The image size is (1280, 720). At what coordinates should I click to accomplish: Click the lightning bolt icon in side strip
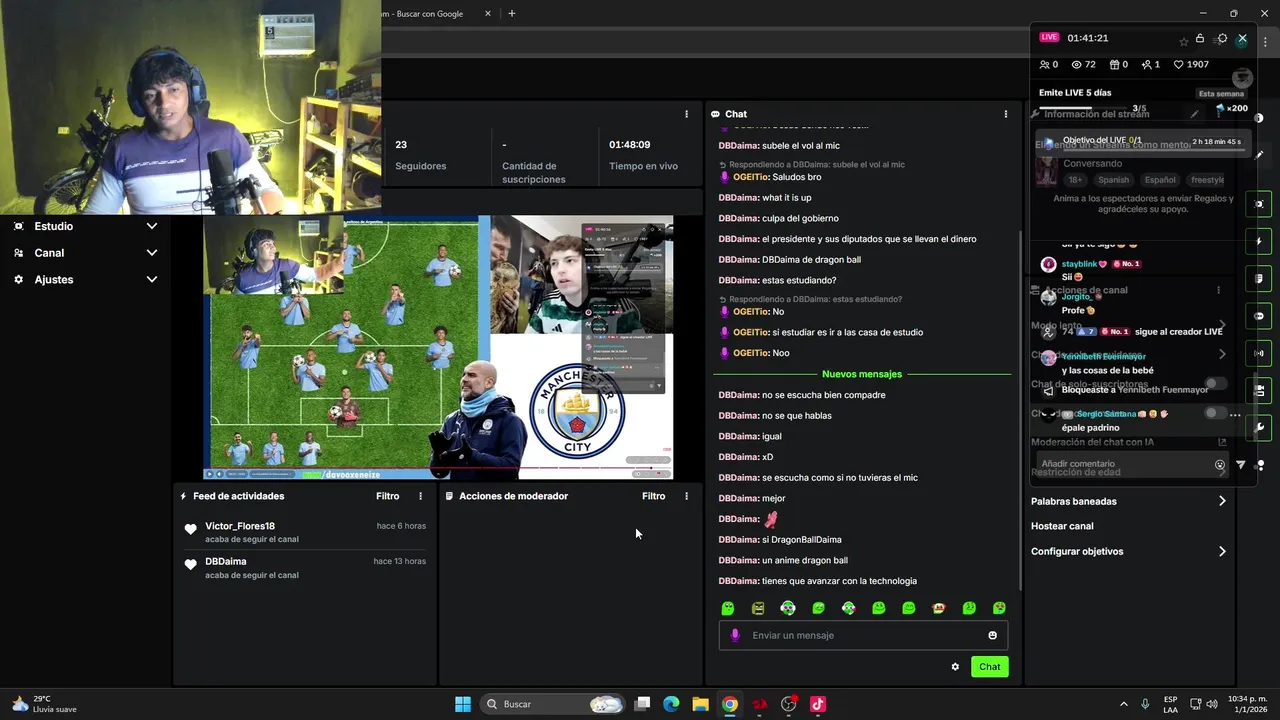click(1259, 241)
